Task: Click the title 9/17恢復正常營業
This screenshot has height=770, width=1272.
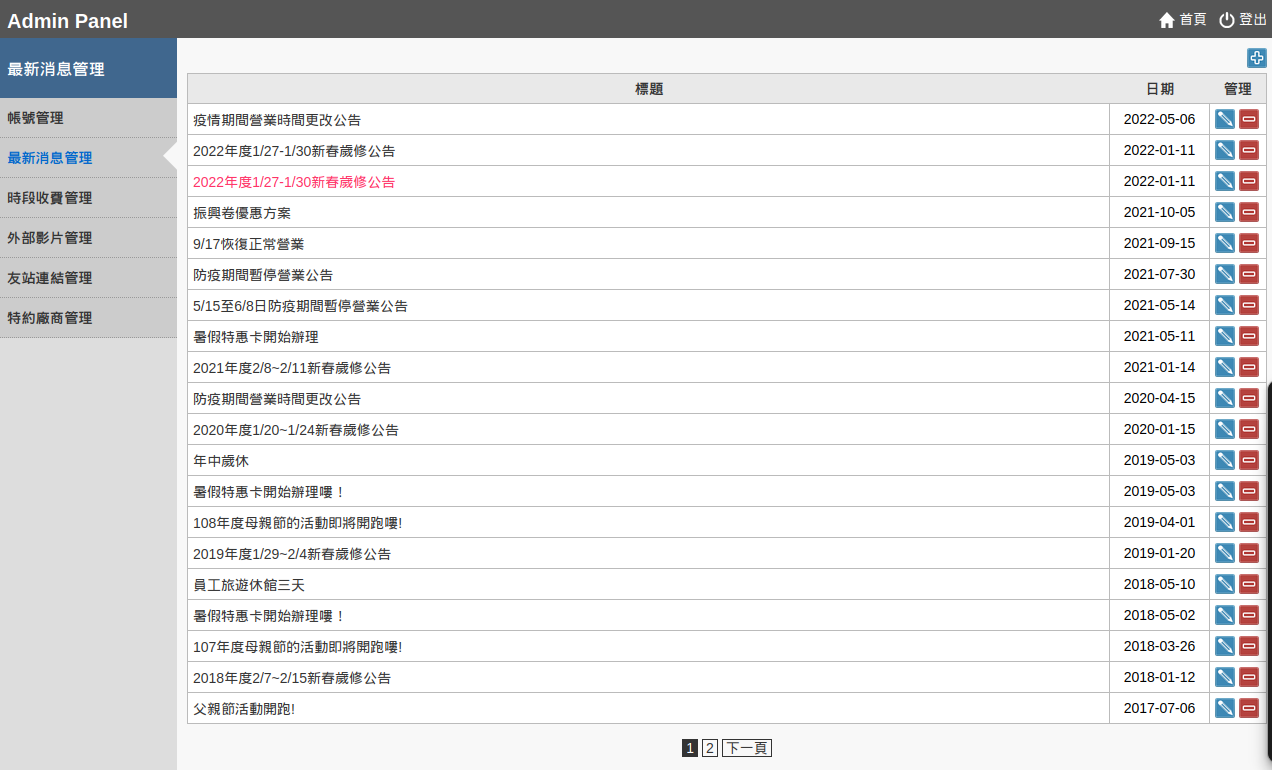Action: [x=249, y=244]
